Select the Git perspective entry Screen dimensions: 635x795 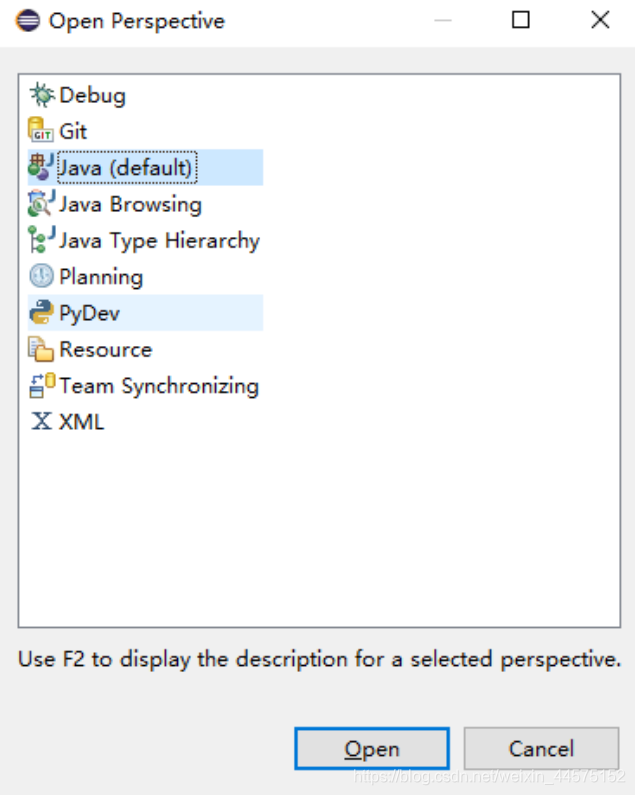(x=73, y=131)
